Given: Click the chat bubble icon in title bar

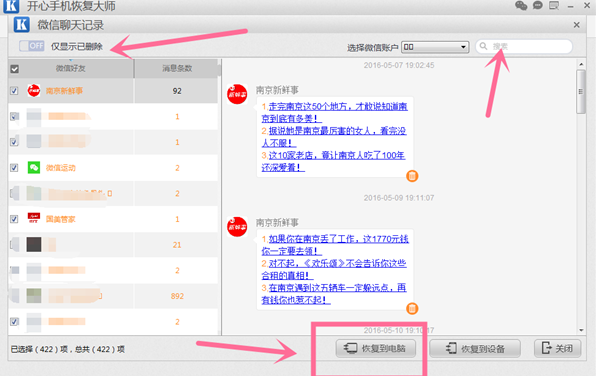Looking at the screenshot, I should (x=537, y=5).
